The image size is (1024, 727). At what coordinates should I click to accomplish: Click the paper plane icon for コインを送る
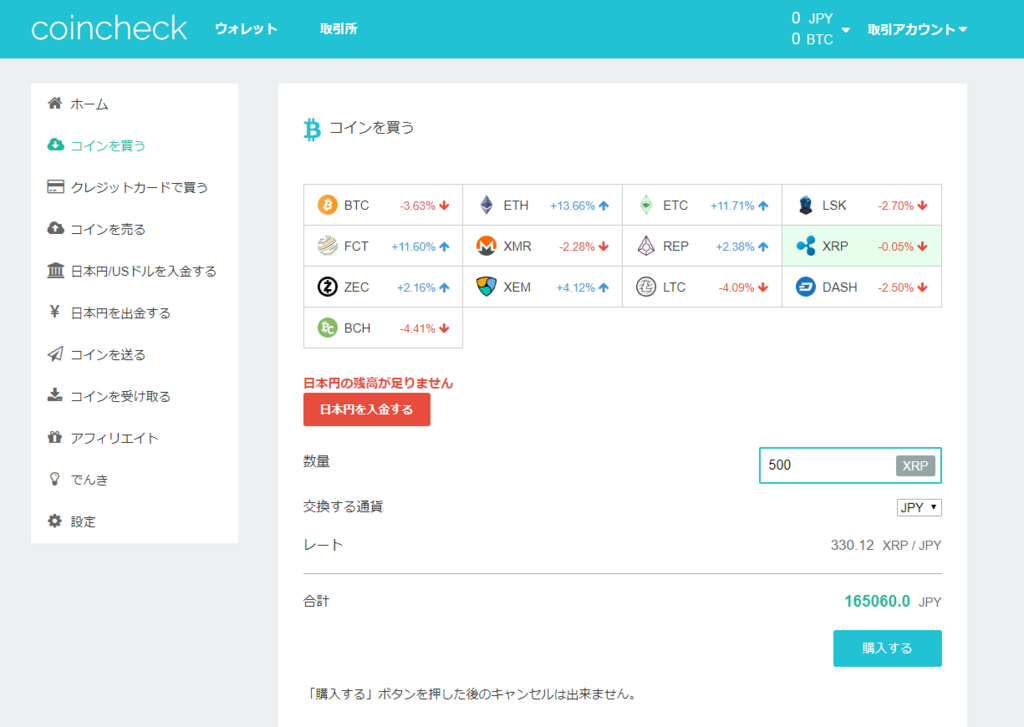click(x=56, y=353)
